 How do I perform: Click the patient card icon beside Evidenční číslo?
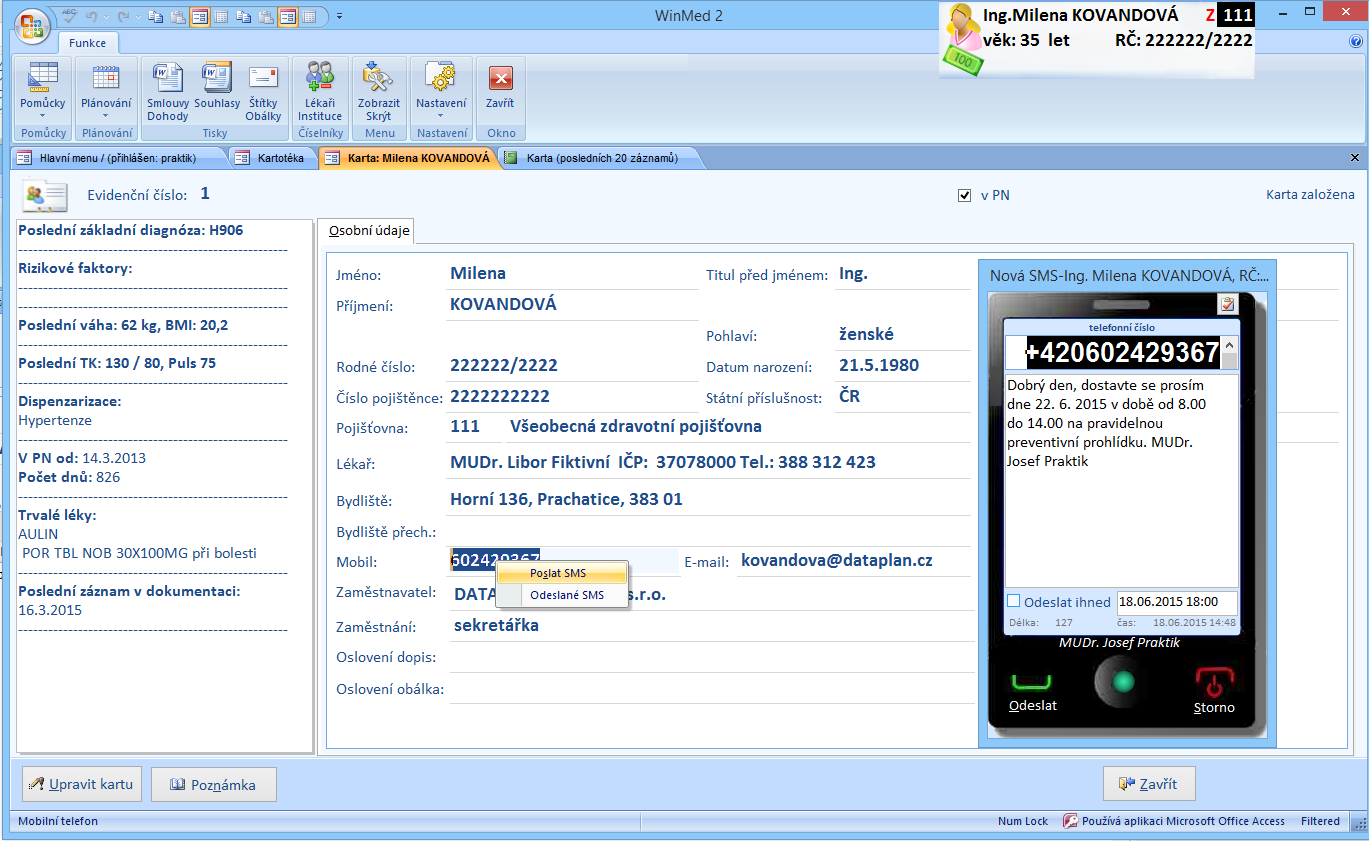(x=45, y=195)
